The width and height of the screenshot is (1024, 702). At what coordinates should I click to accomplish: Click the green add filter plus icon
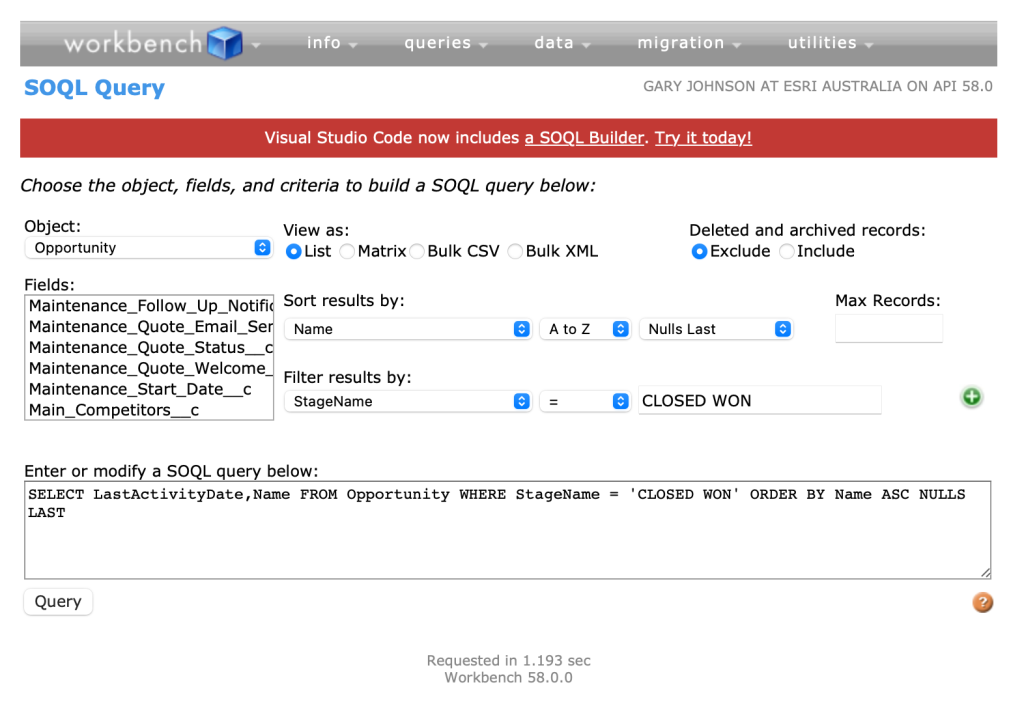click(x=971, y=397)
